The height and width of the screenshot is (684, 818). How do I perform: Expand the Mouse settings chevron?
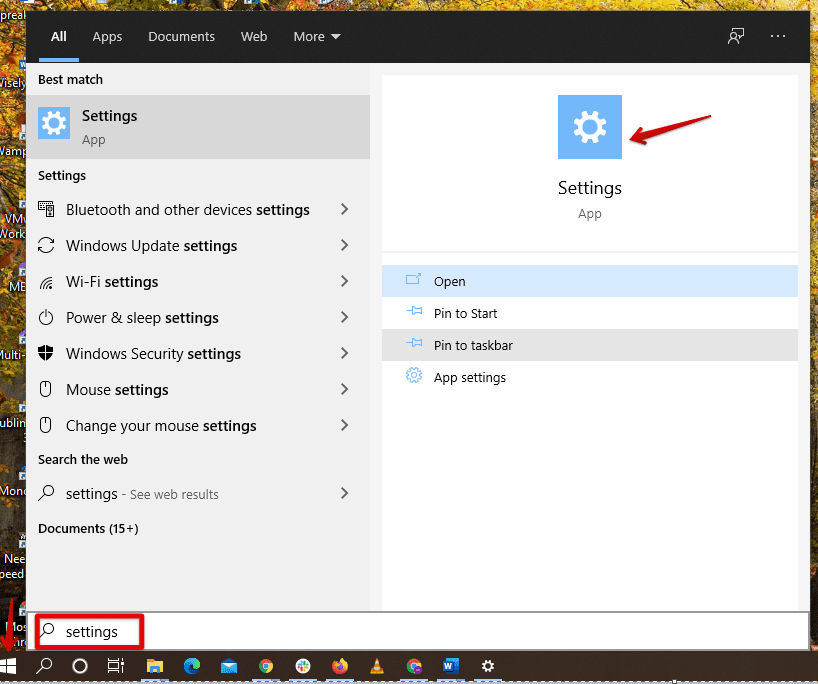[344, 389]
